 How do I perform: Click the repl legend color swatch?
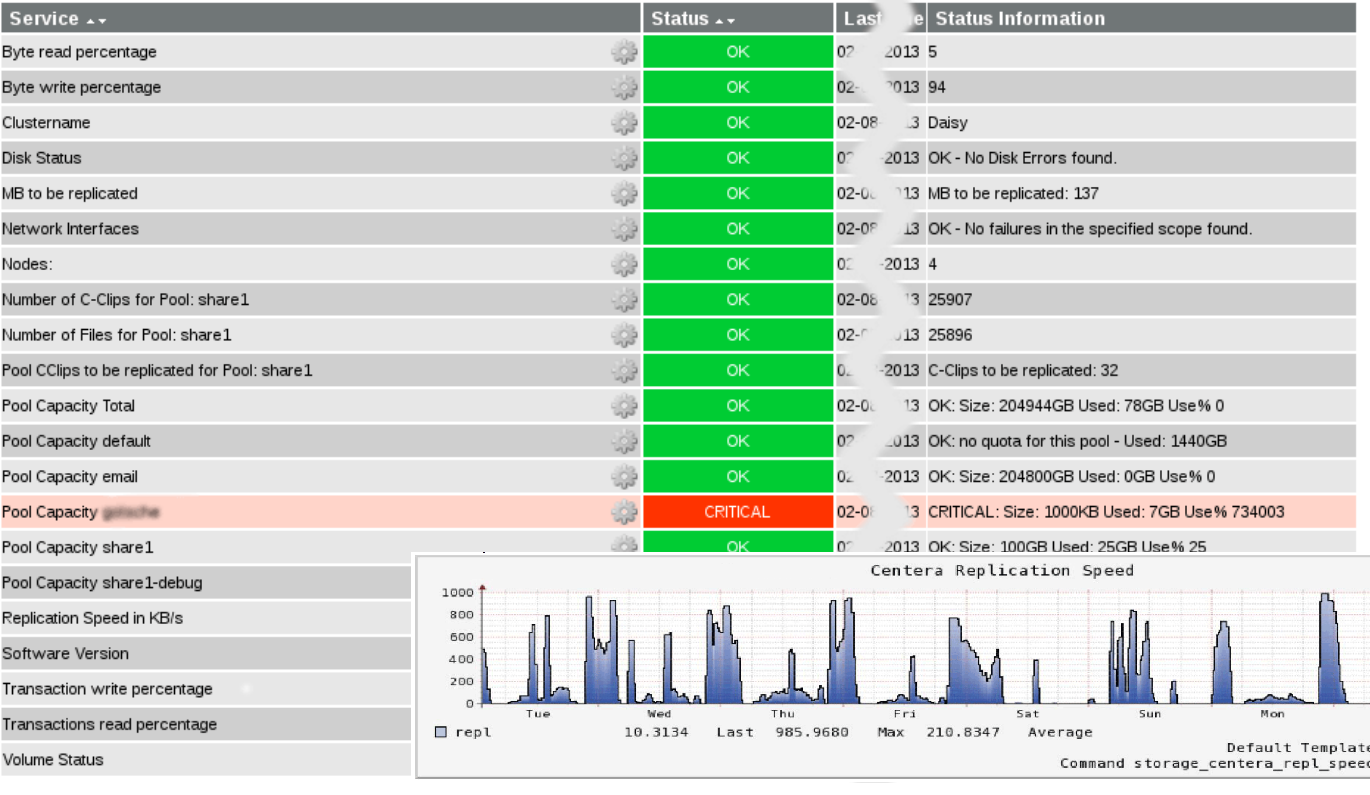coord(441,733)
